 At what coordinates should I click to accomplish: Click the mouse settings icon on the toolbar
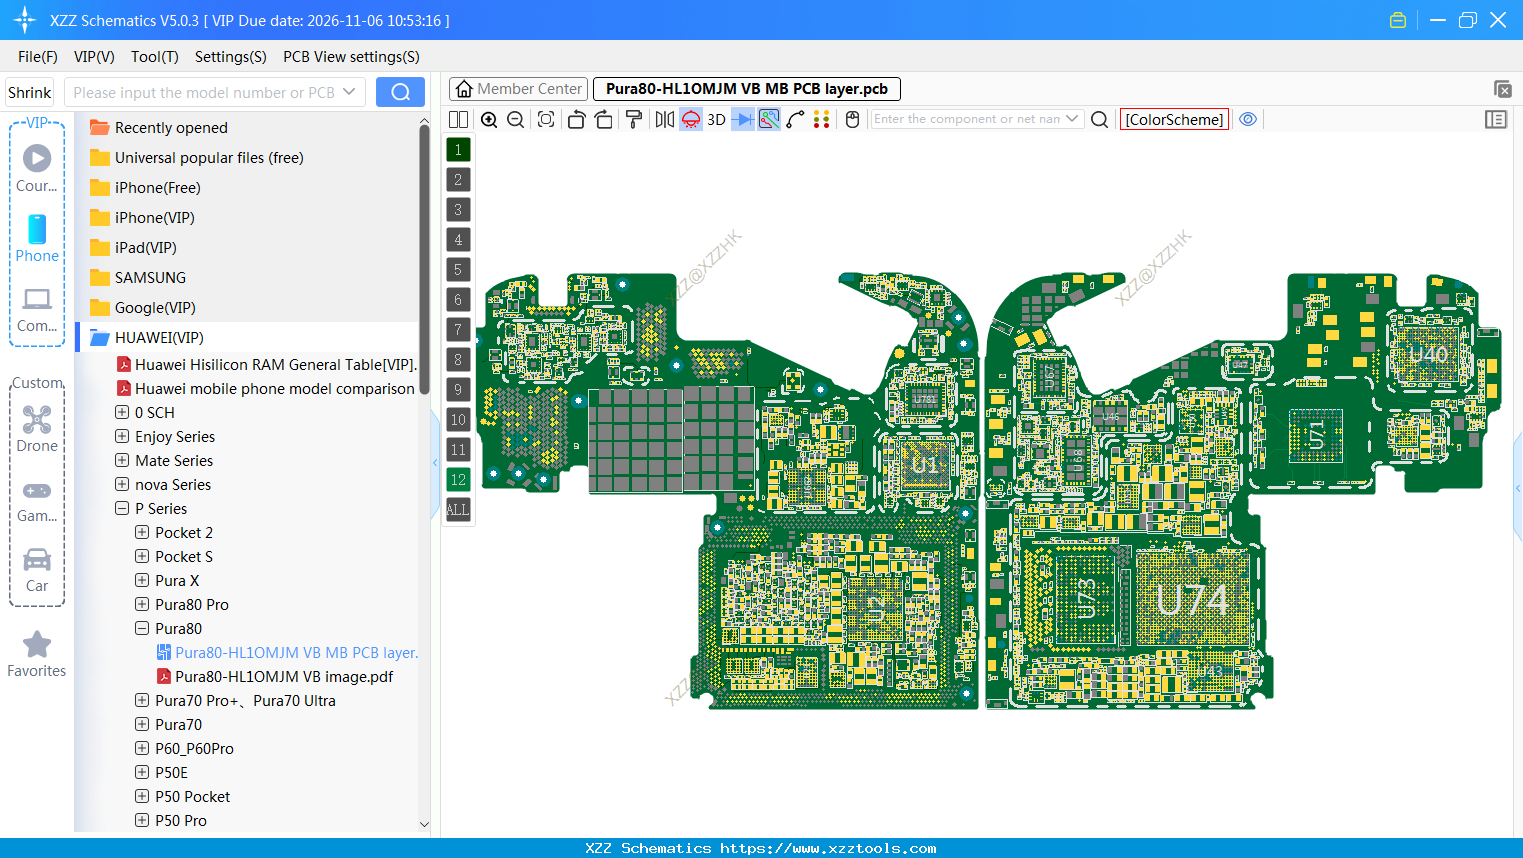tap(852, 119)
